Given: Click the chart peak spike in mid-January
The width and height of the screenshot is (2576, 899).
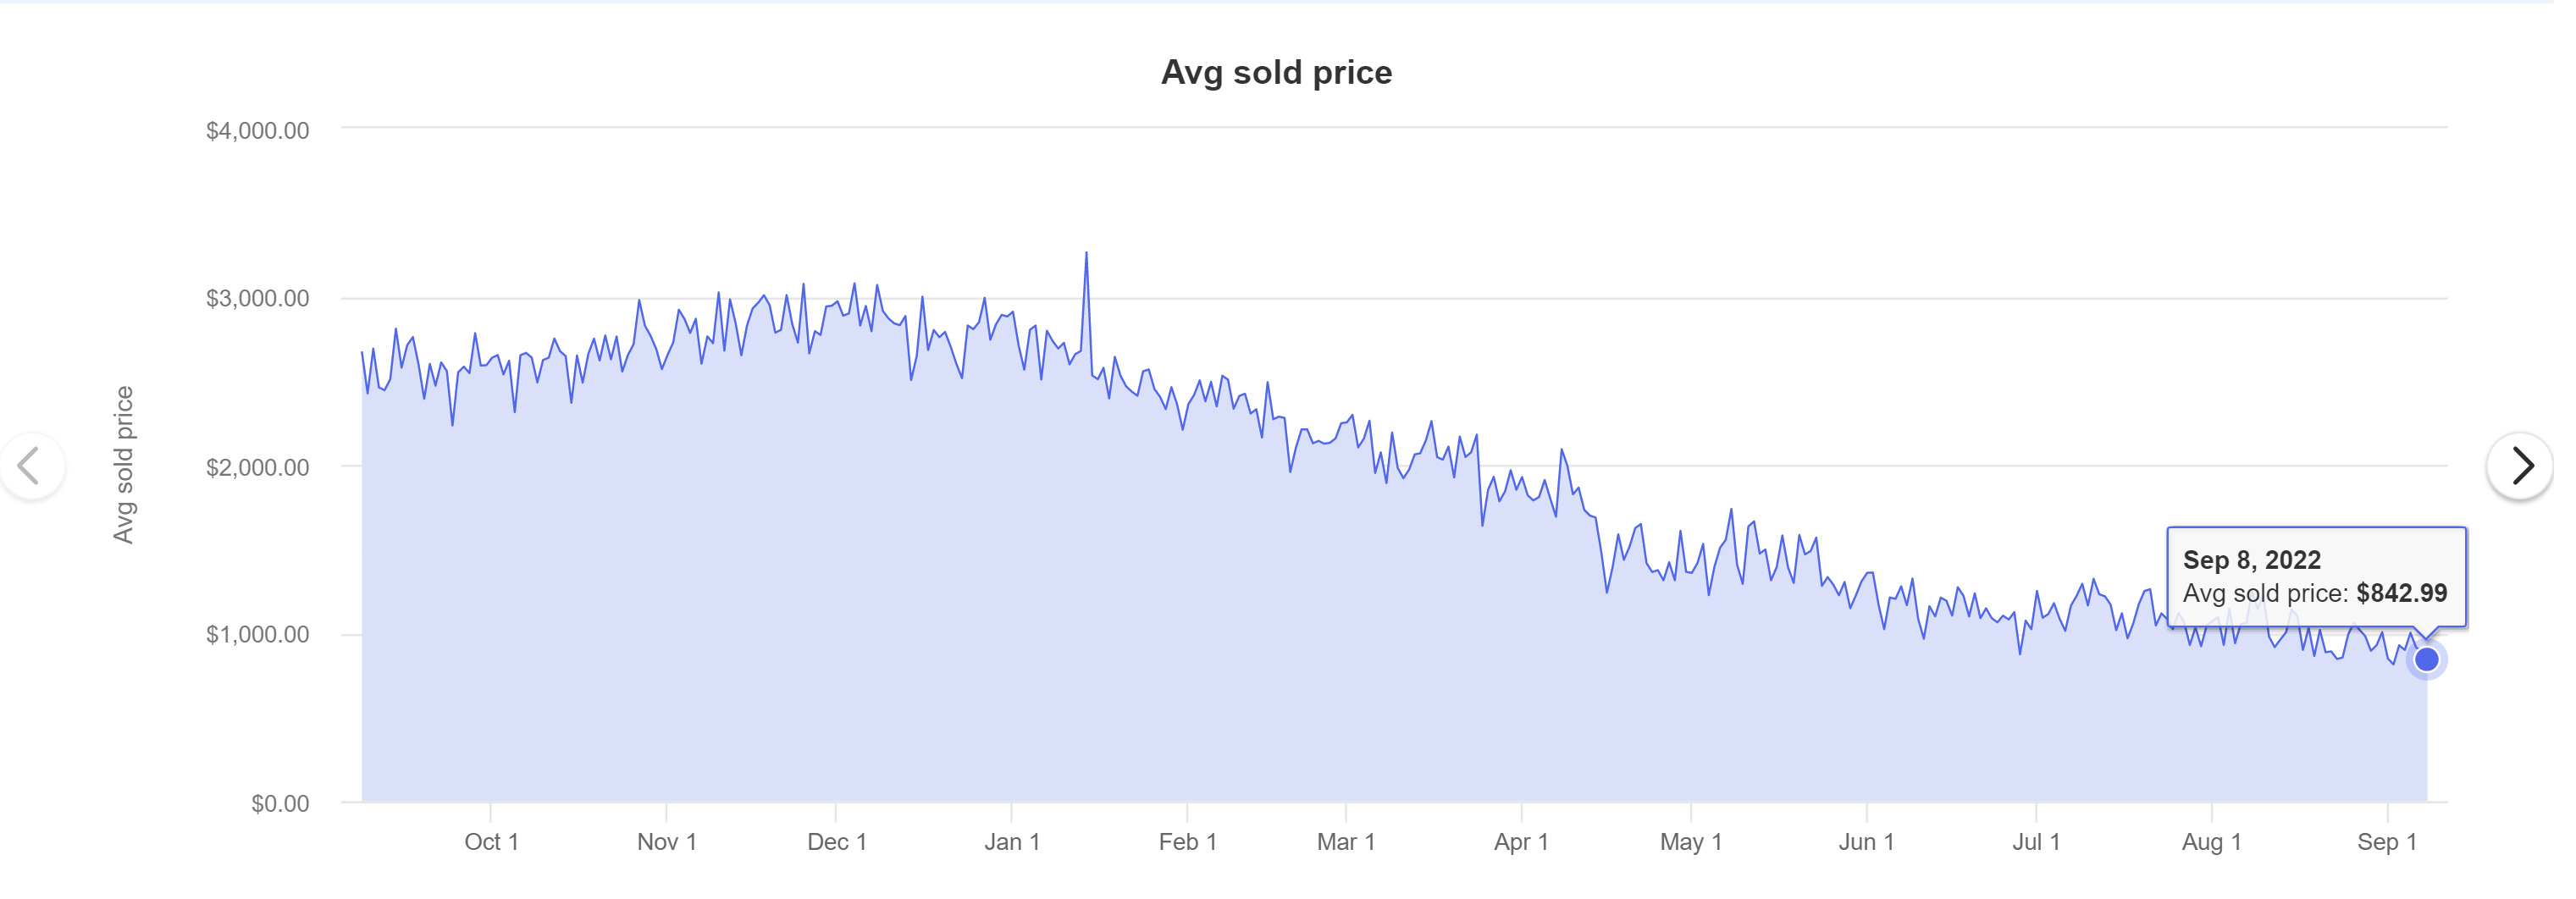Looking at the screenshot, I should tap(1088, 255).
